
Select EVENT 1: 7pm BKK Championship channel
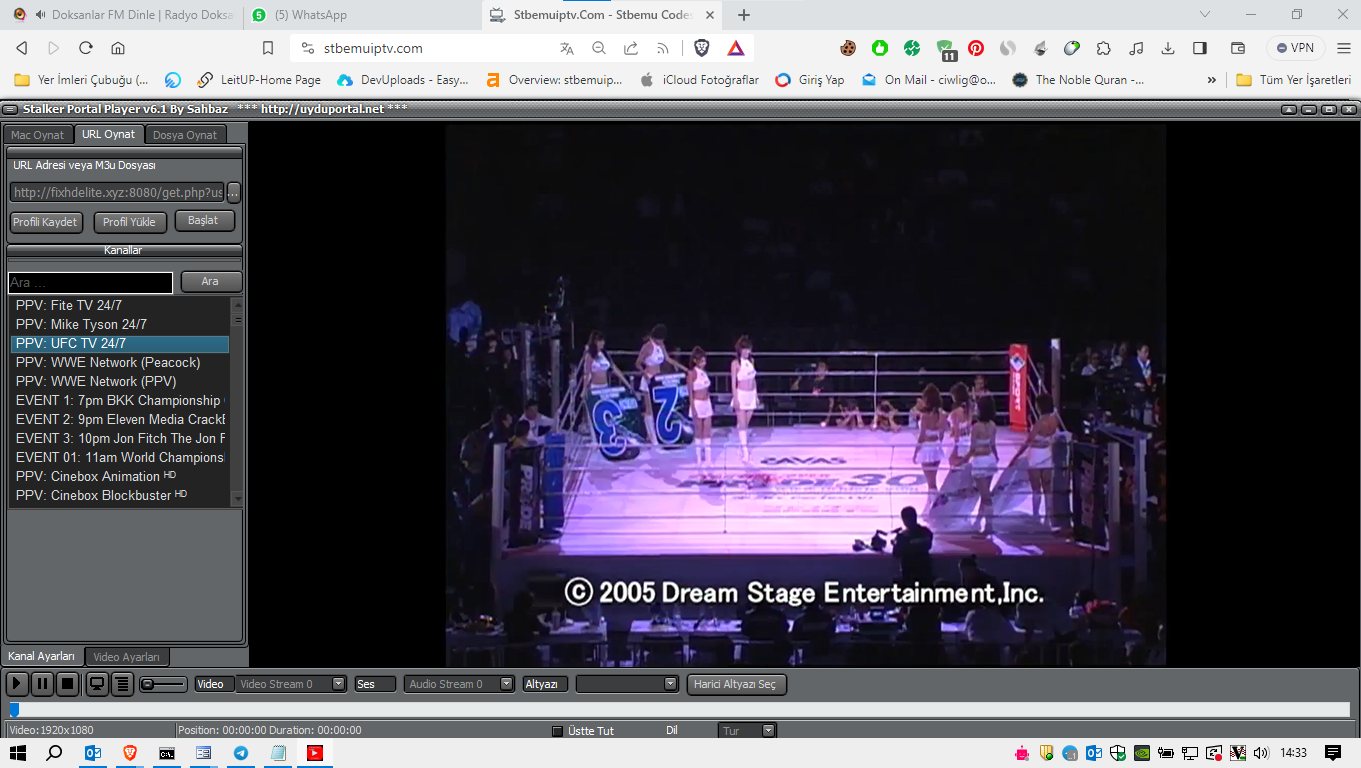(120, 401)
